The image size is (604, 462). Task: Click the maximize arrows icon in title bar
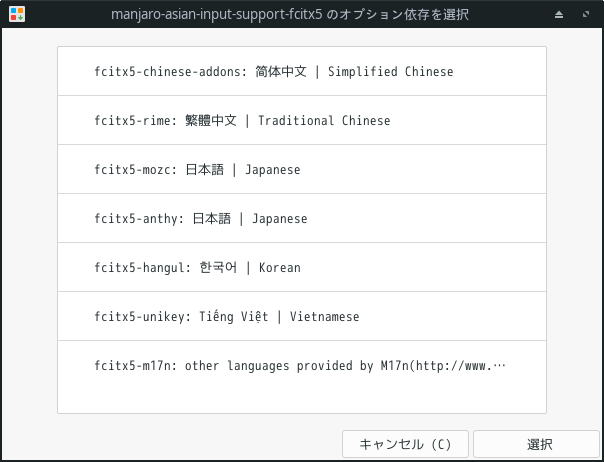(x=586, y=15)
